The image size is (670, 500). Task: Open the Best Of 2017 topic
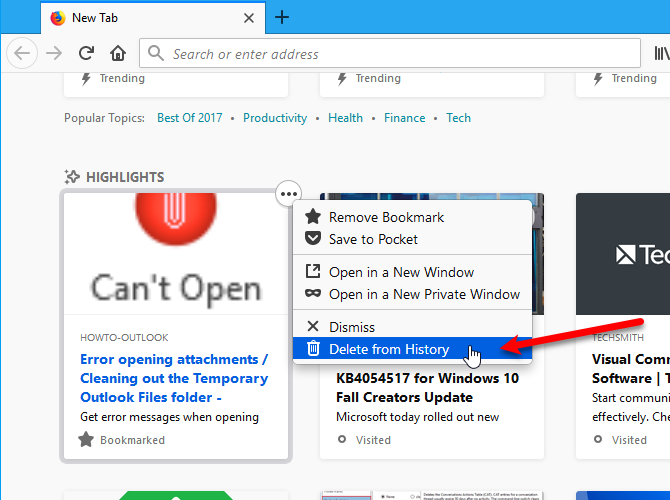(190, 118)
